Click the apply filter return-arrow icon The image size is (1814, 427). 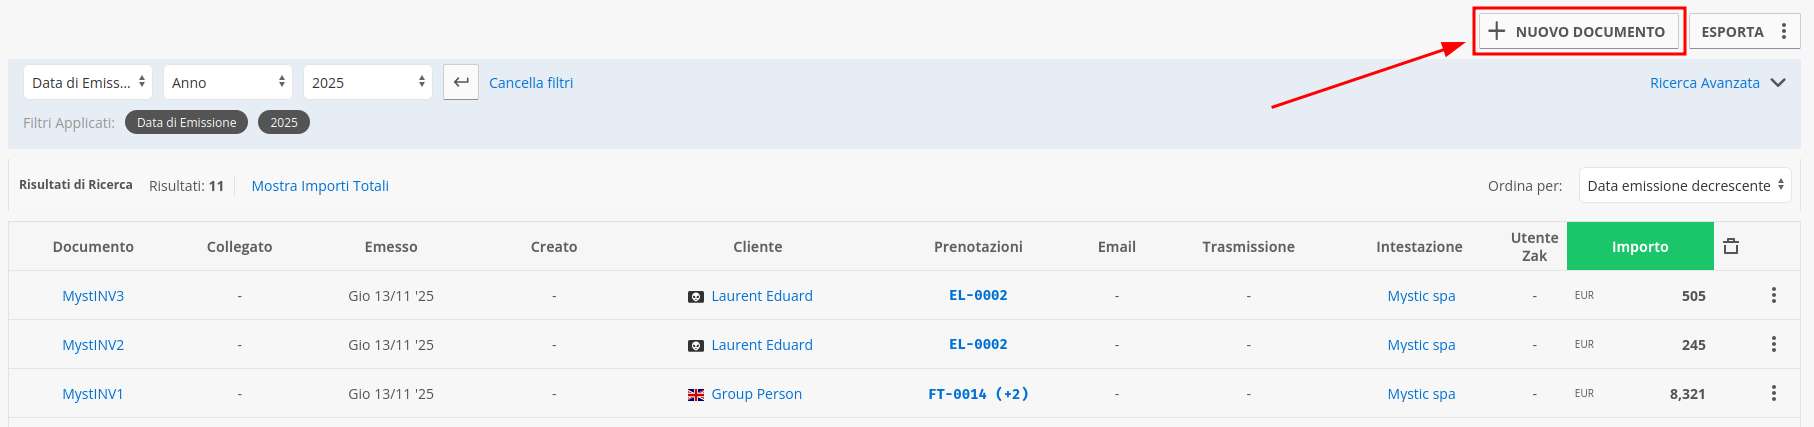point(461,82)
